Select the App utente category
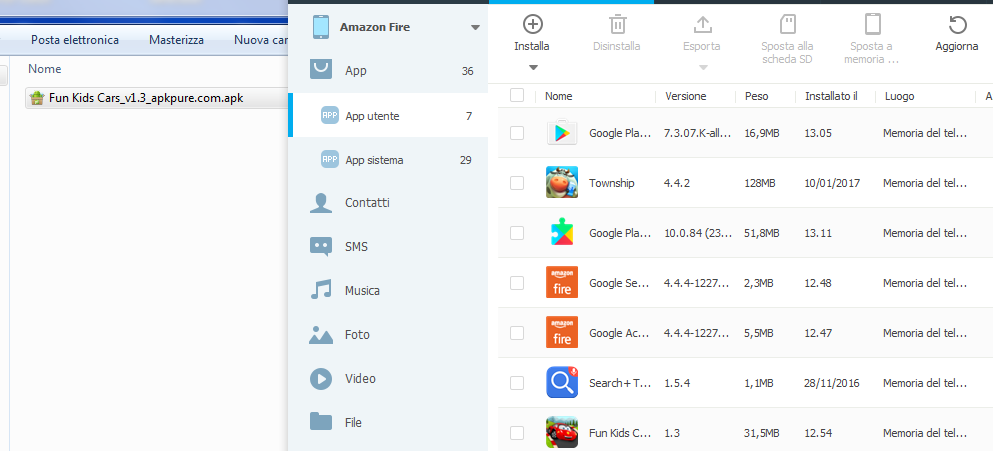This screenshot has width=993, height=451. click(389, 115)
